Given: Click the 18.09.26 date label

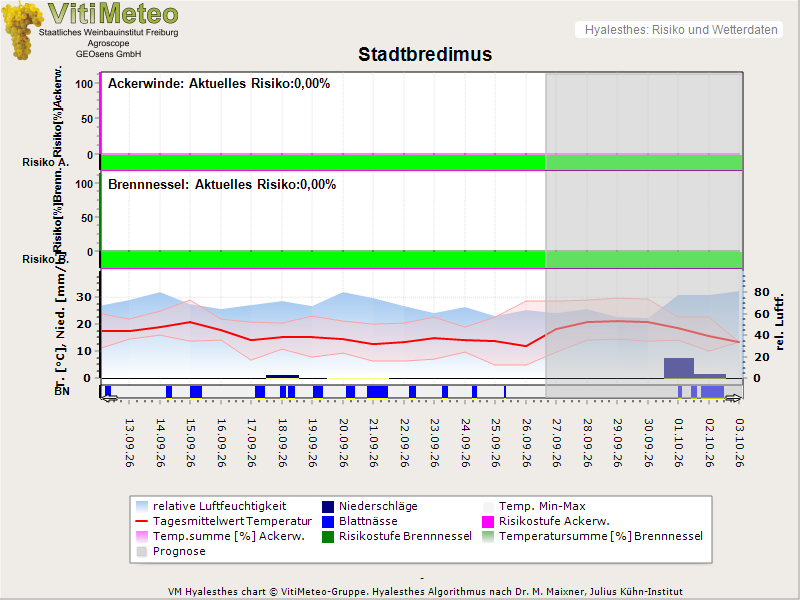Looking at the screenshot, I should (x=282, y=443).
